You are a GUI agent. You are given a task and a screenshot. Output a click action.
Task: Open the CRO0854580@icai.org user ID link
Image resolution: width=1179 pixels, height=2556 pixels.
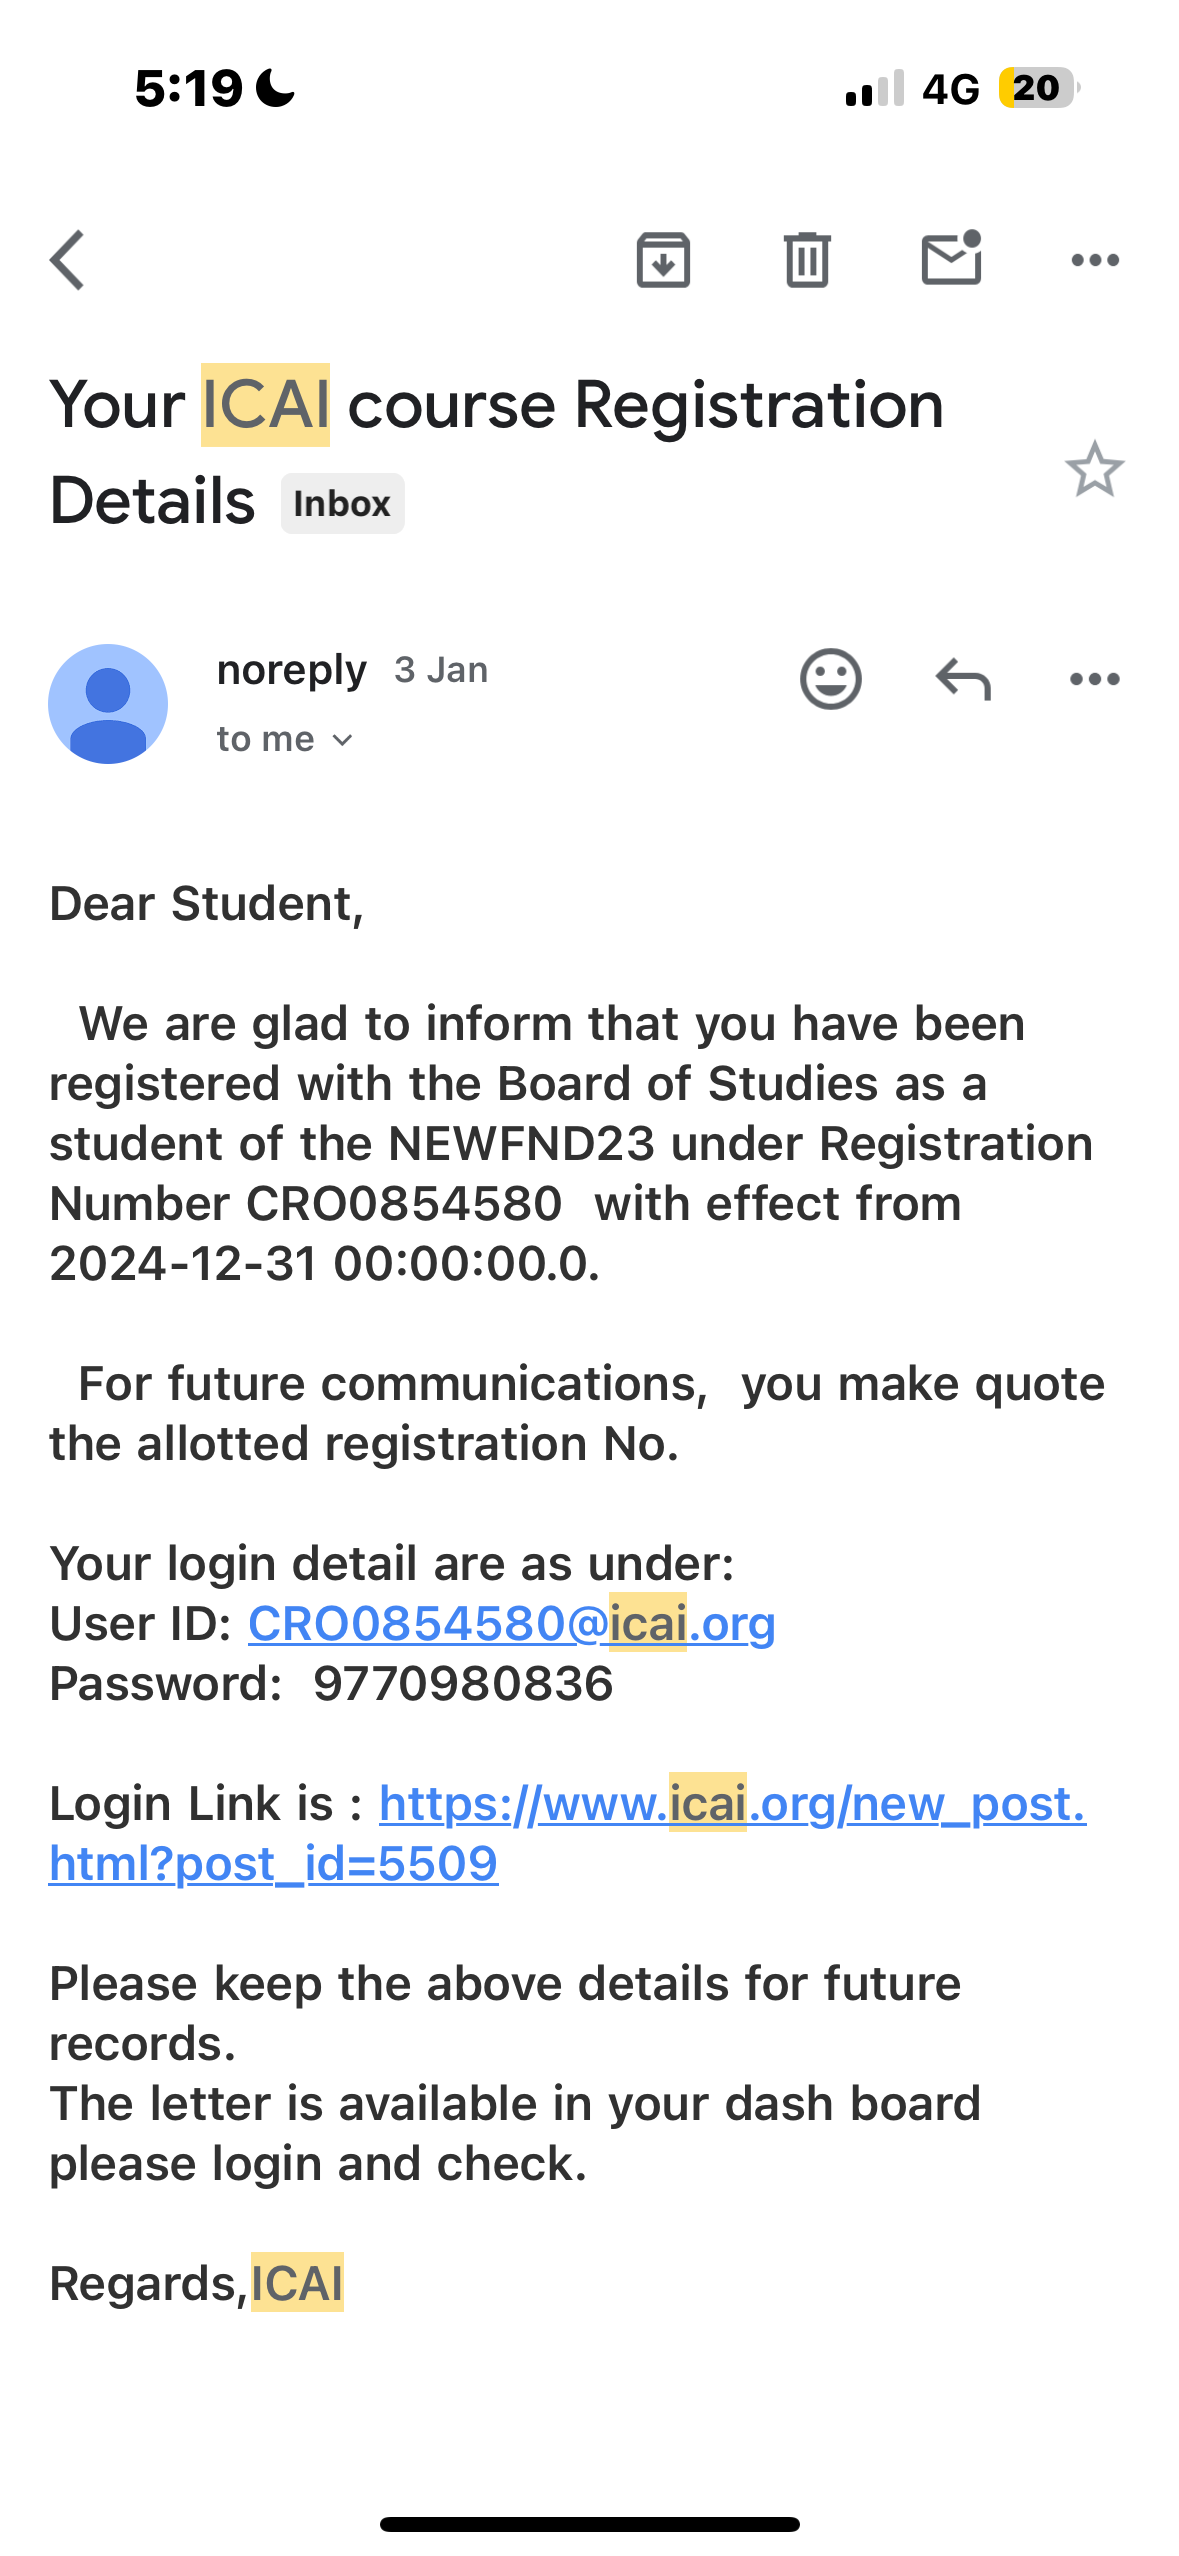511,1624
